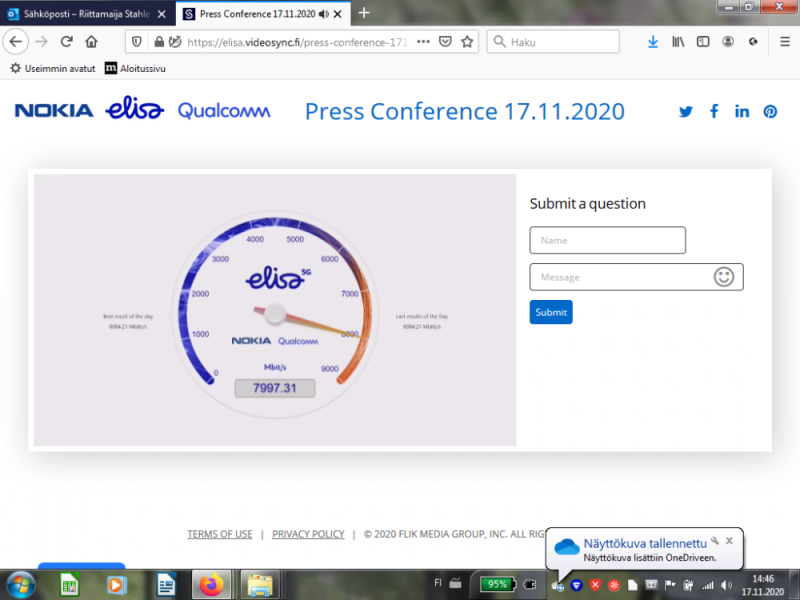
Task: Bookmark this page with the star
Action: pyautogui.click(x=467, y=42)
